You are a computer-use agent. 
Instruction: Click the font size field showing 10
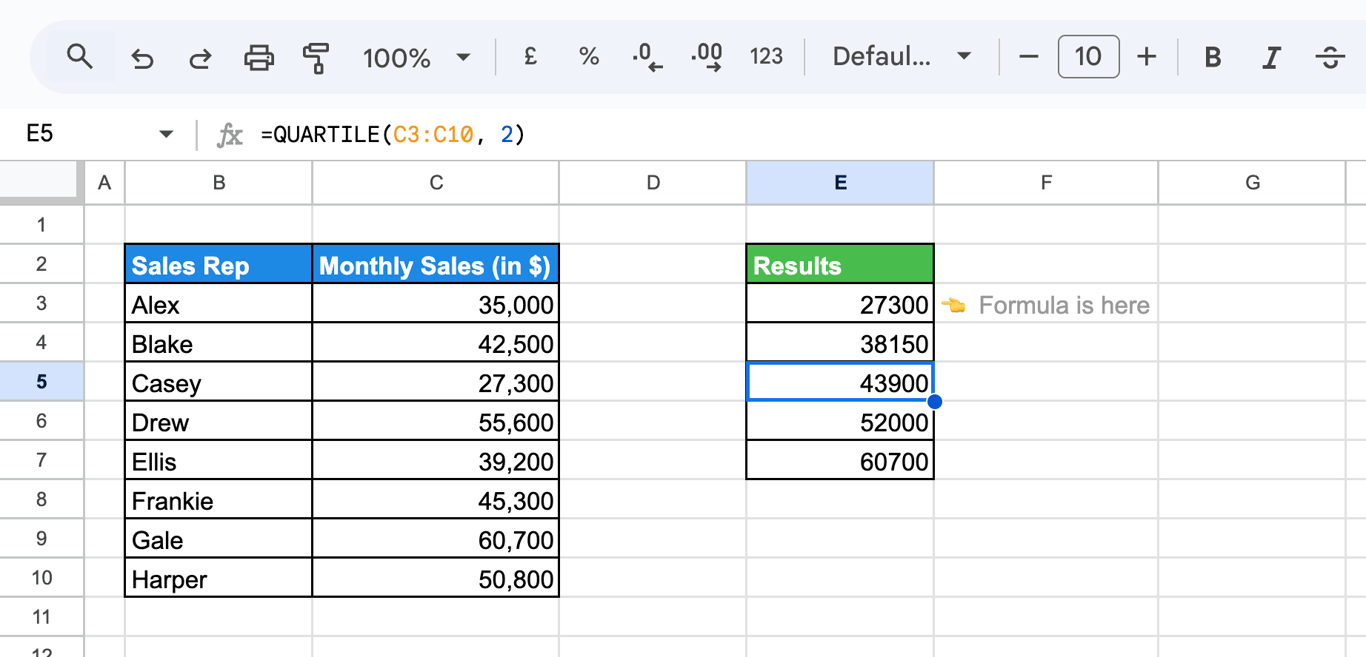click(1088, 57)
